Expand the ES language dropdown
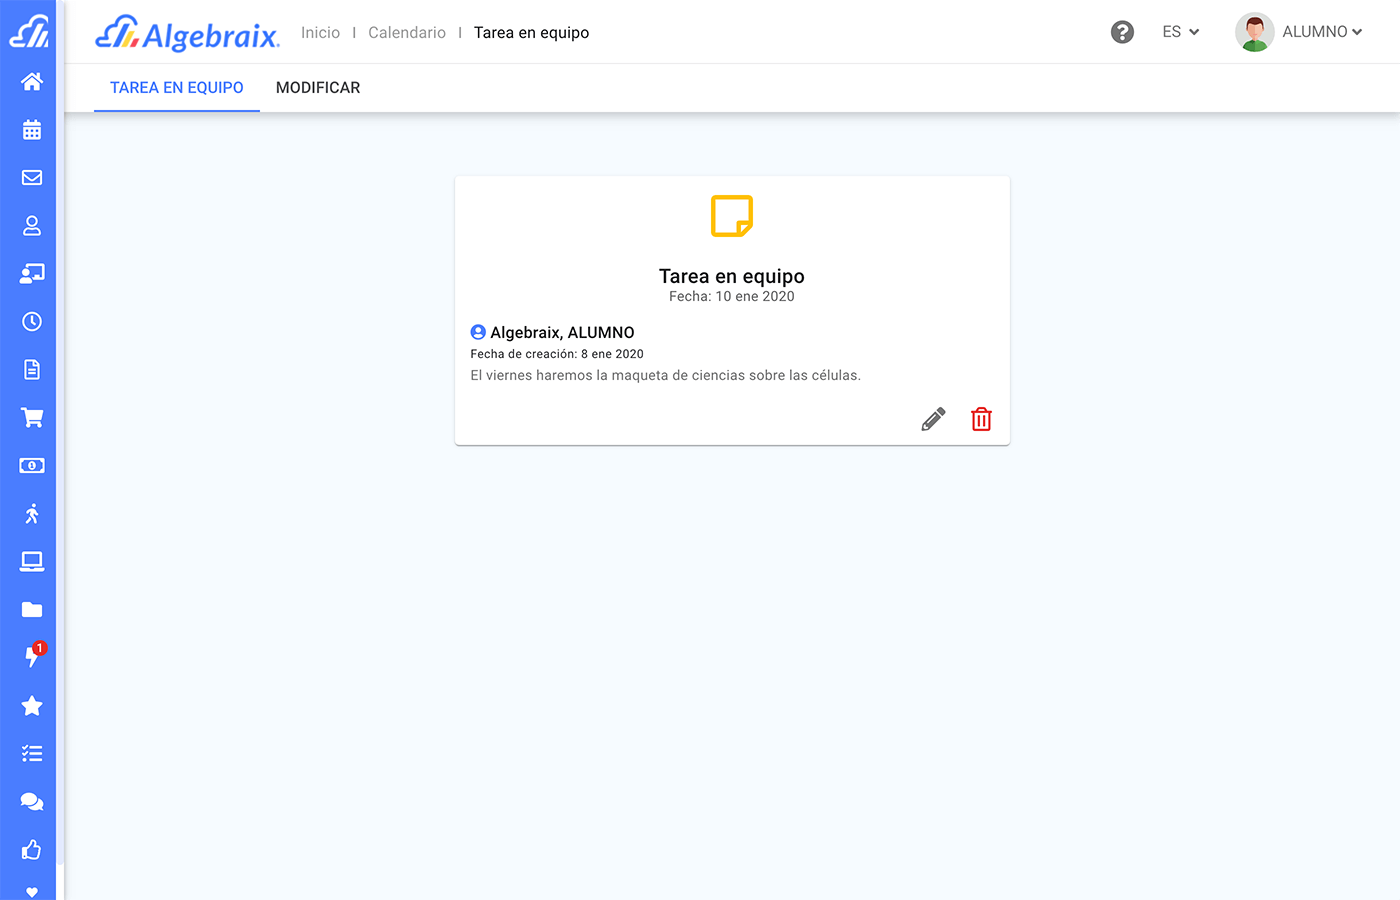This screenshot has height=900, width=1400. click(x=1180, y=32)
